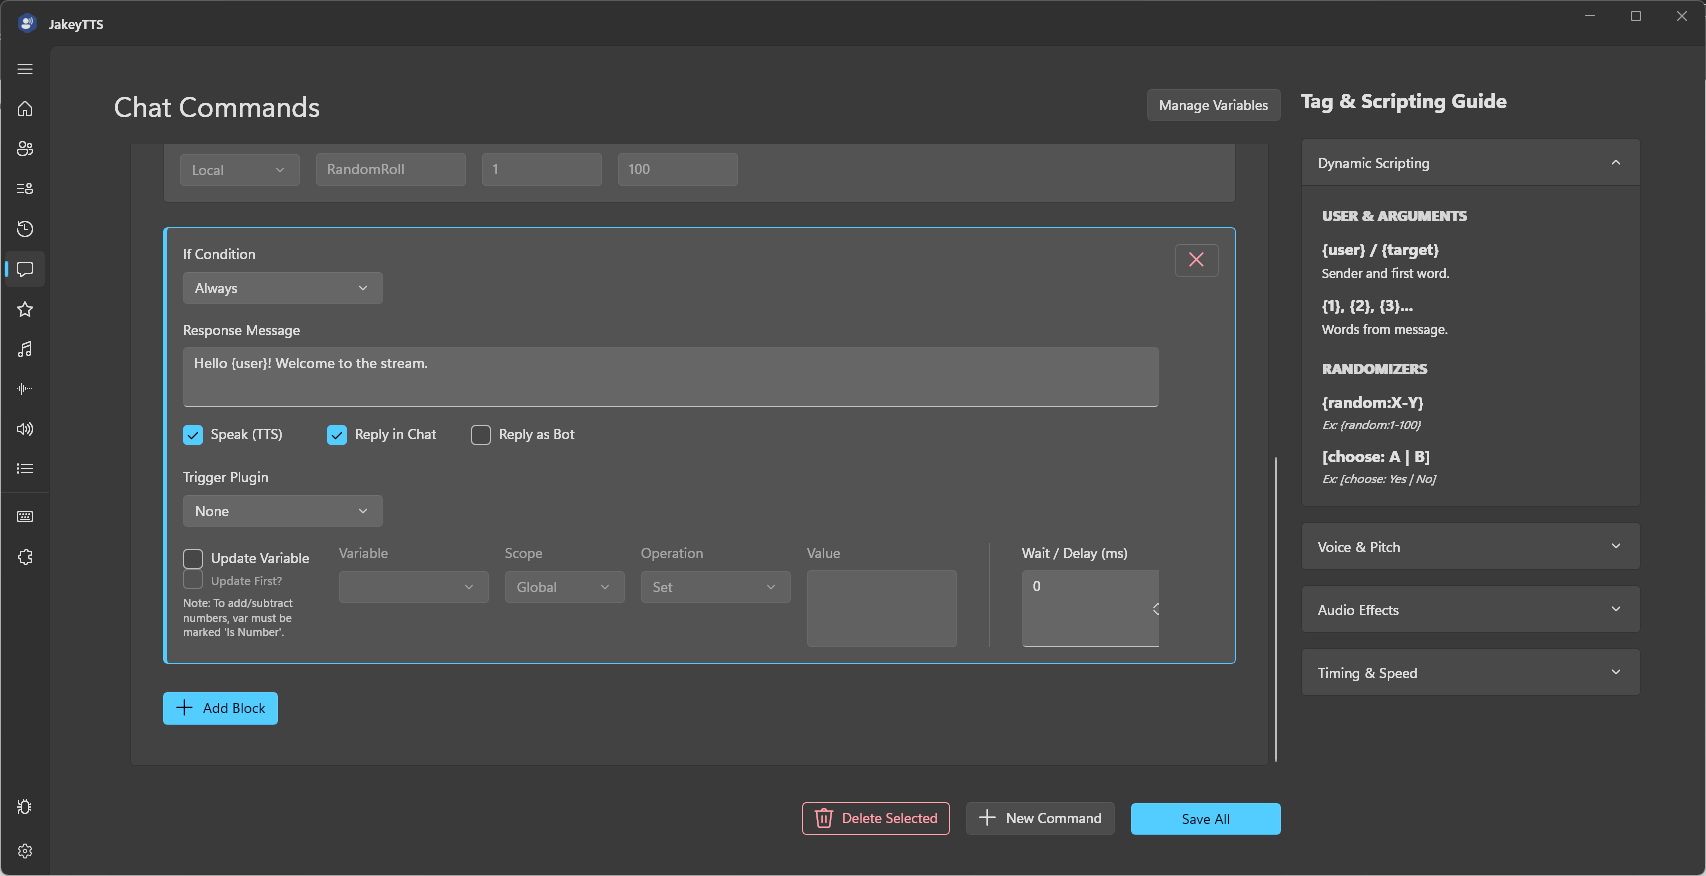Viewport: 1706px width, 876px height.
Task: Click the Manage Variables button
Action: tap(1213, 105)
